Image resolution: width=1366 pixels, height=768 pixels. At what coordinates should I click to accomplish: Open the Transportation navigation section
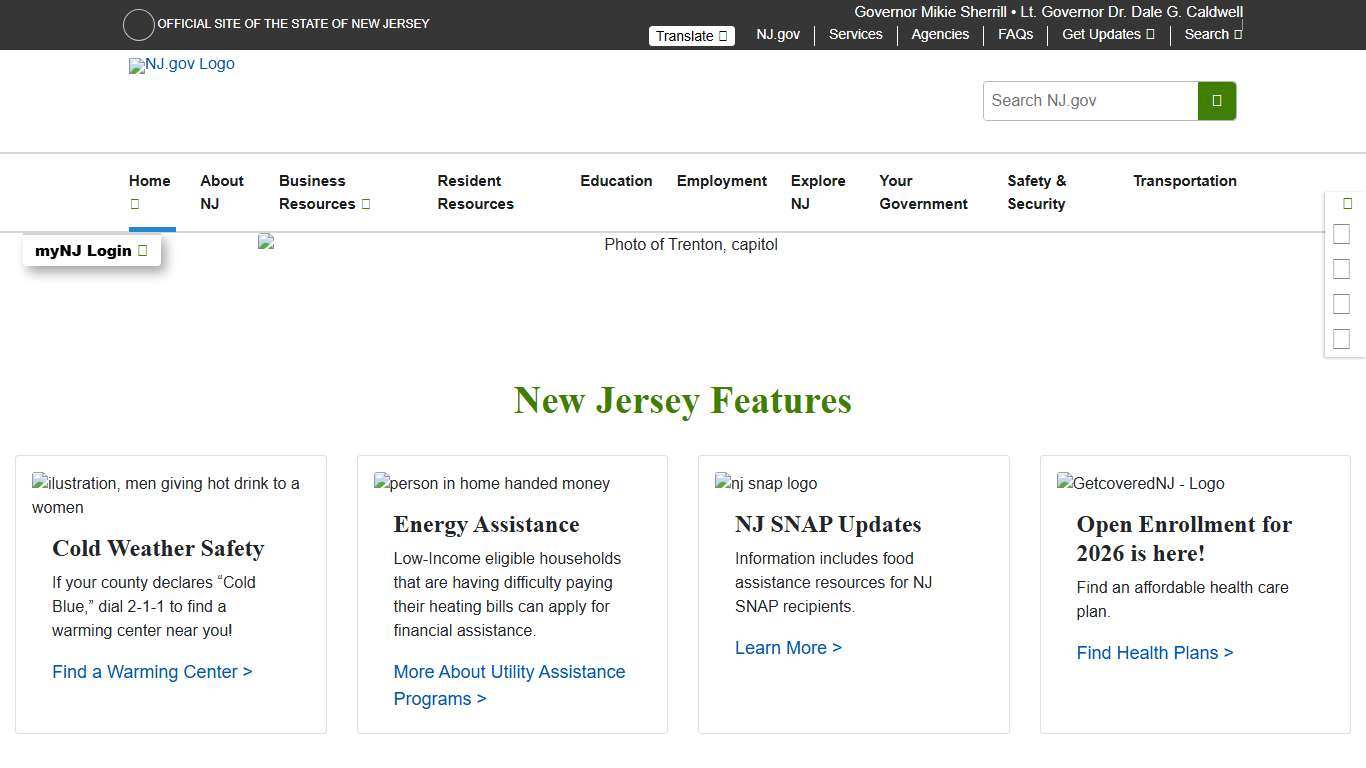(x=1185, y=181)
